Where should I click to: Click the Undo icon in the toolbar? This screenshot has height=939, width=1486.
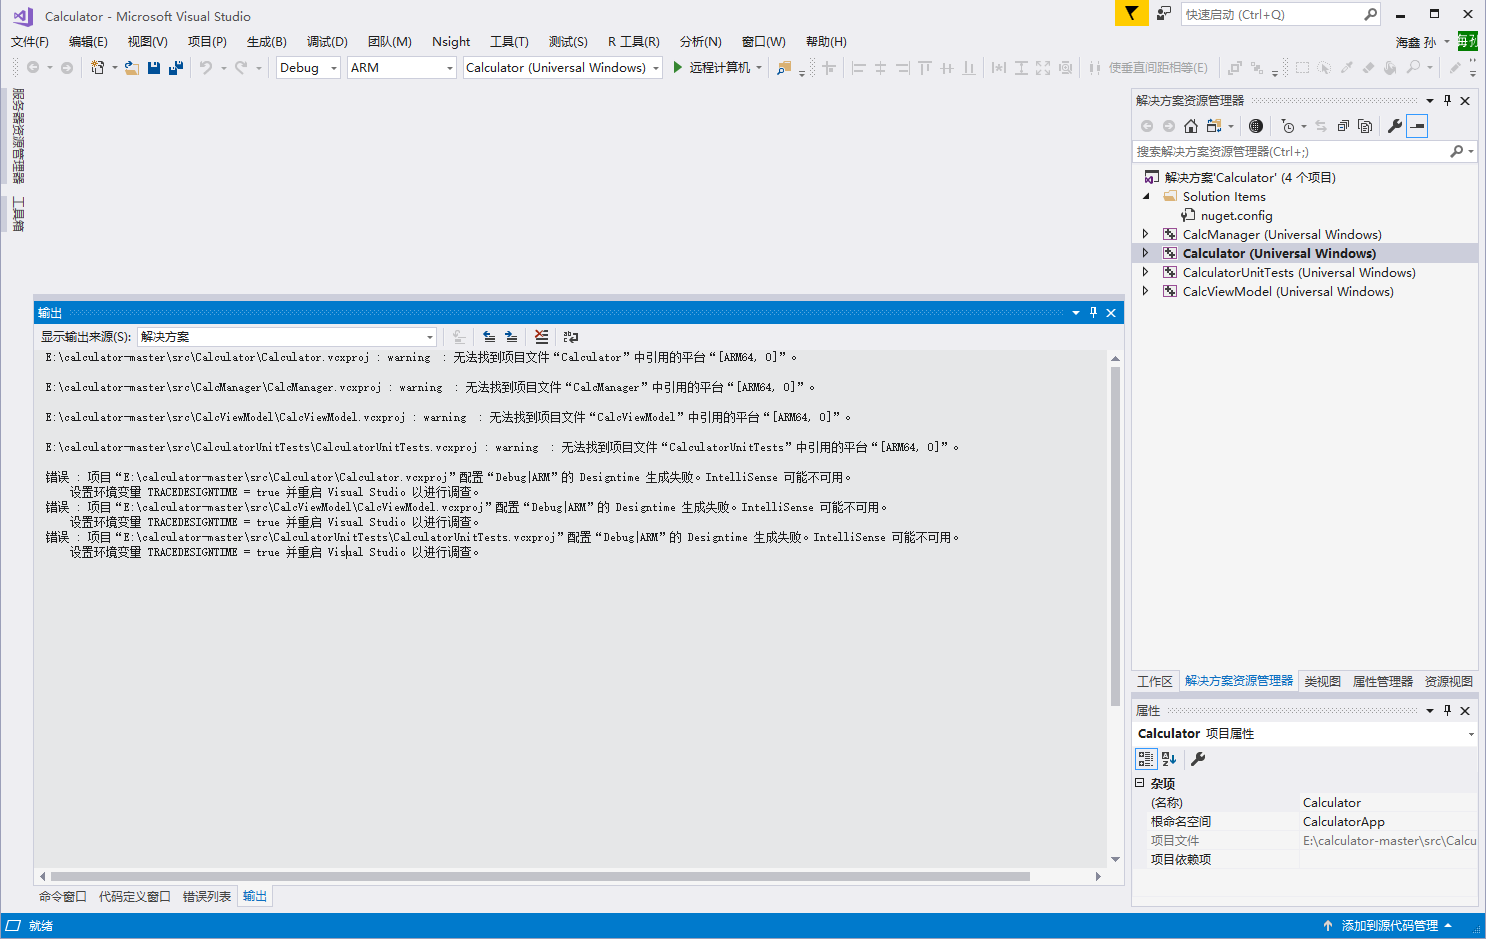[207, 67]
